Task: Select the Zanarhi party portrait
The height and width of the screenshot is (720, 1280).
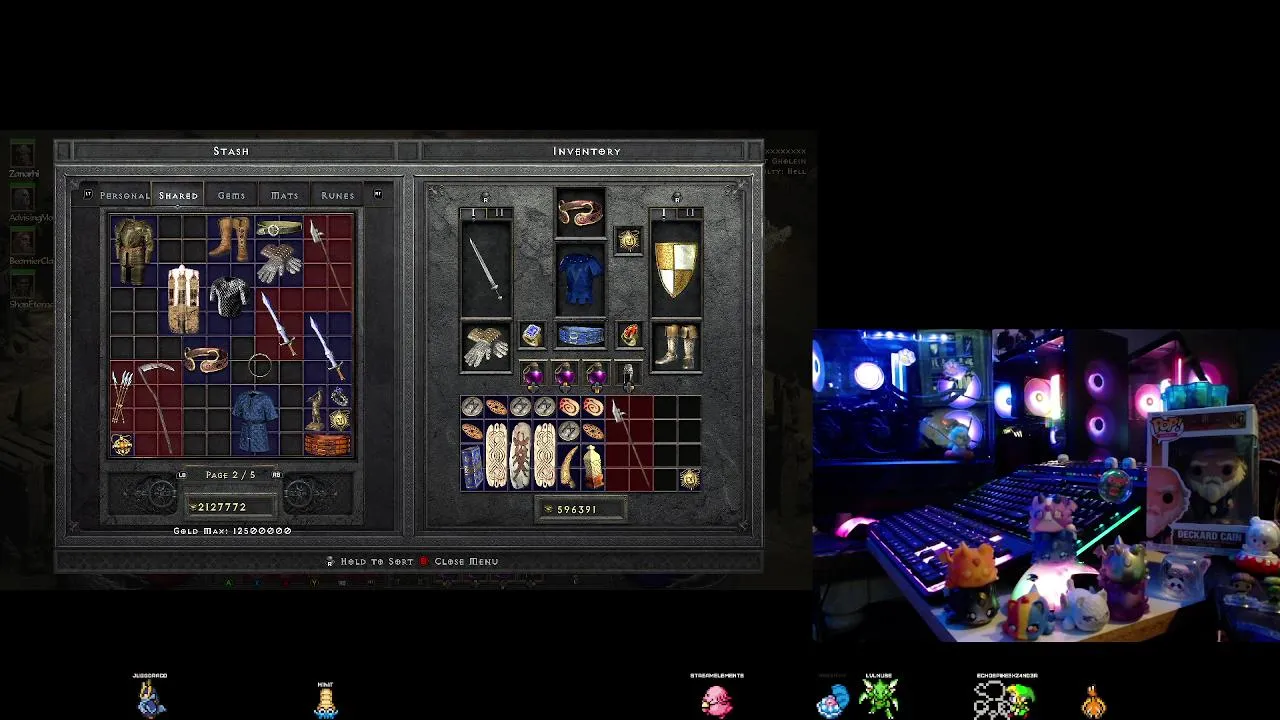Action: (22, 156)
